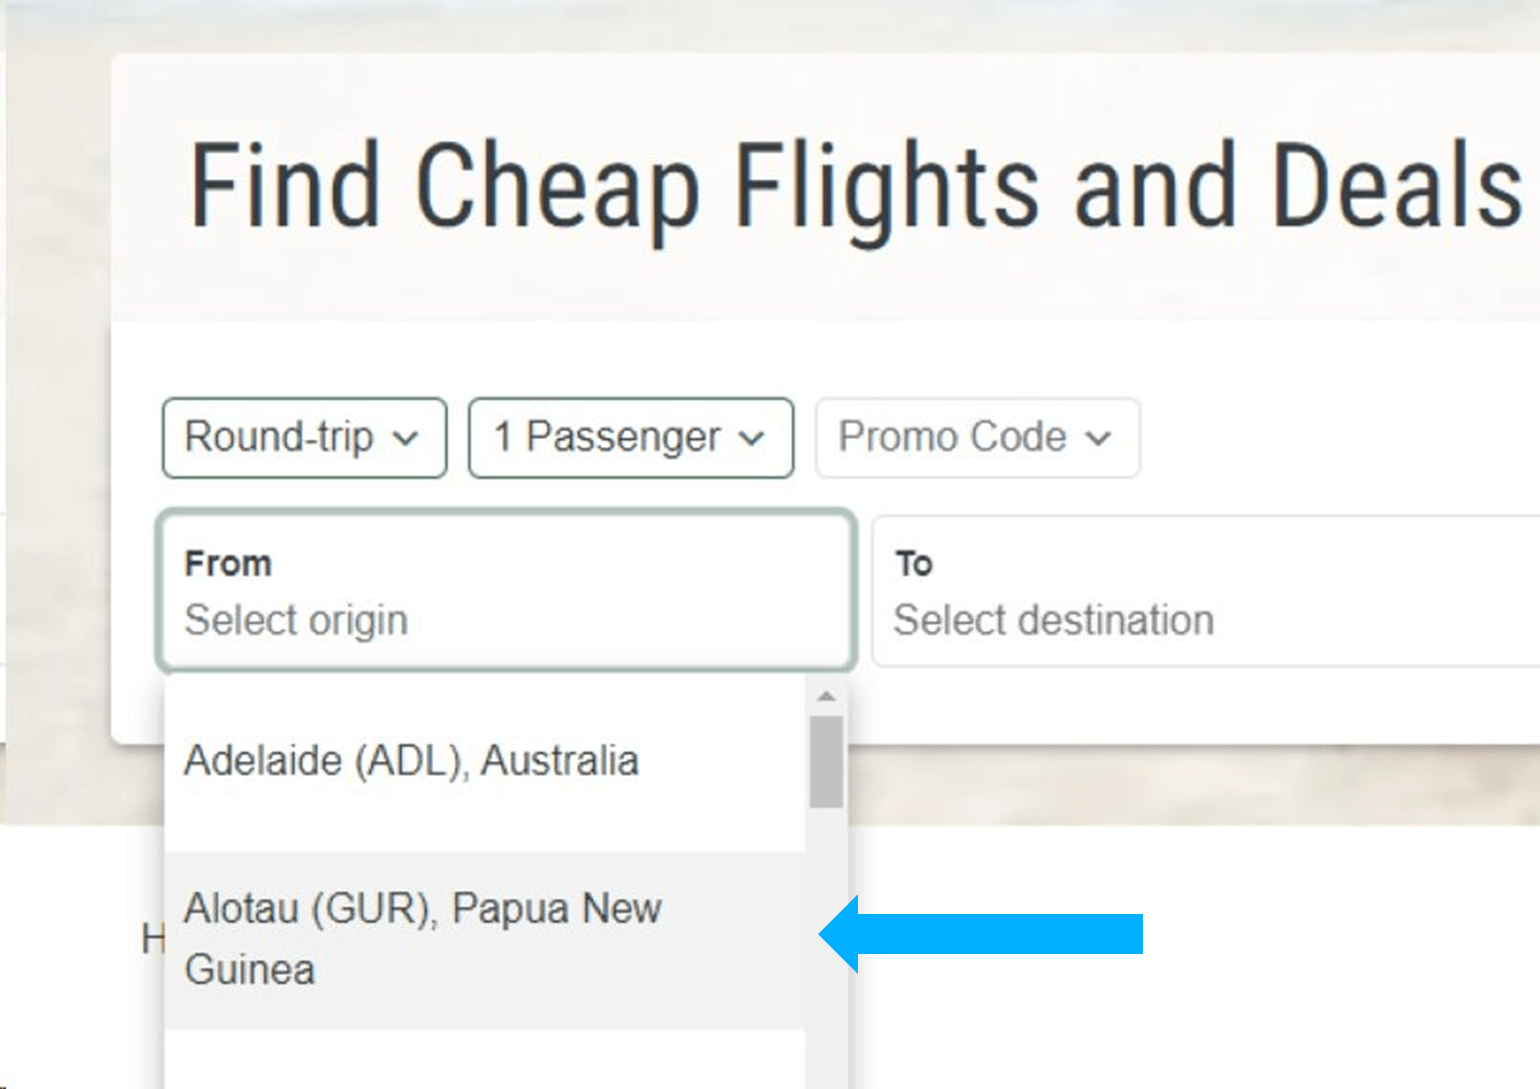This screenshot has width=1540, height=1089.
Task: Click the Select destination placeholder text
Action: coord(1054,621)
